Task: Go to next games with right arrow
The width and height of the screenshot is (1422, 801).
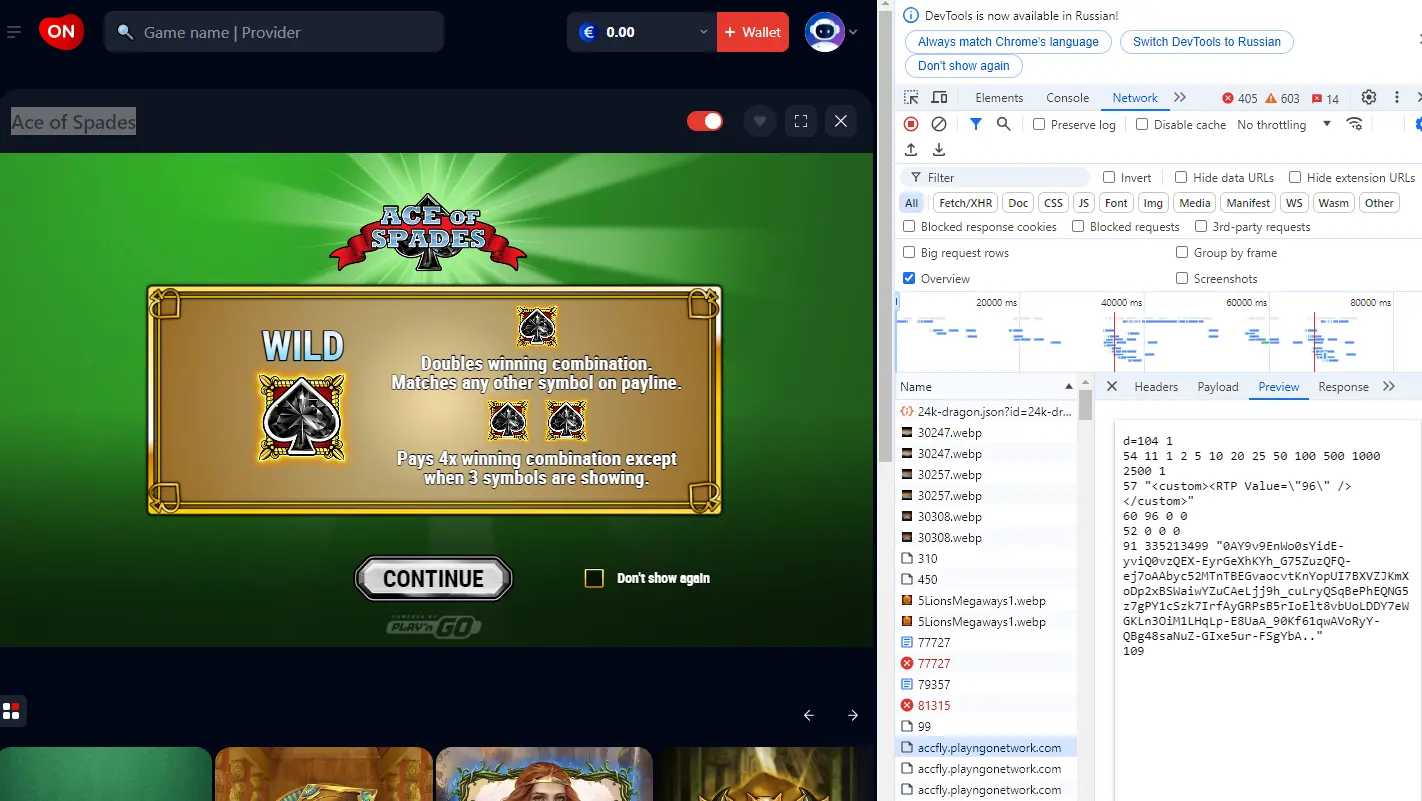Action: (x=853, y=715)
